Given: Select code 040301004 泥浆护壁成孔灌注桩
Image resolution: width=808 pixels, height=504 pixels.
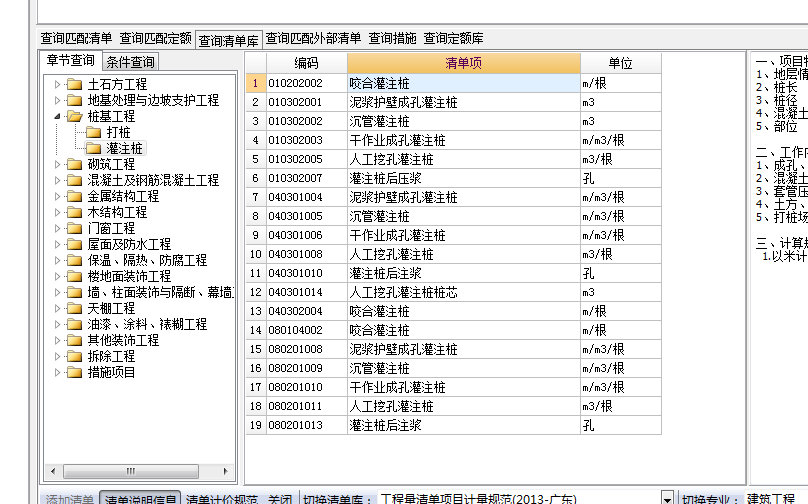Looking at the screenshot, I should click(x=307, y=197).
